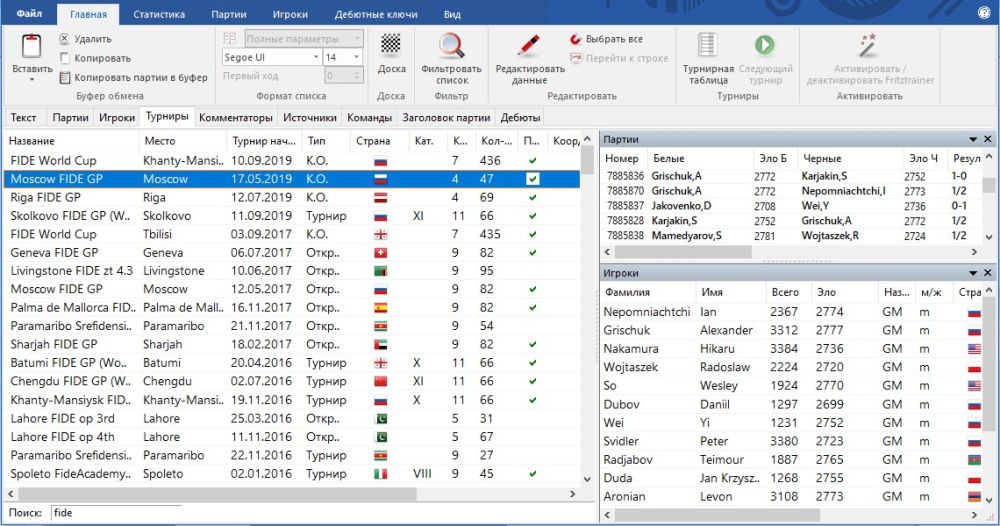Click Azerbaijan flag in Radjabov row

click(974, 460)
